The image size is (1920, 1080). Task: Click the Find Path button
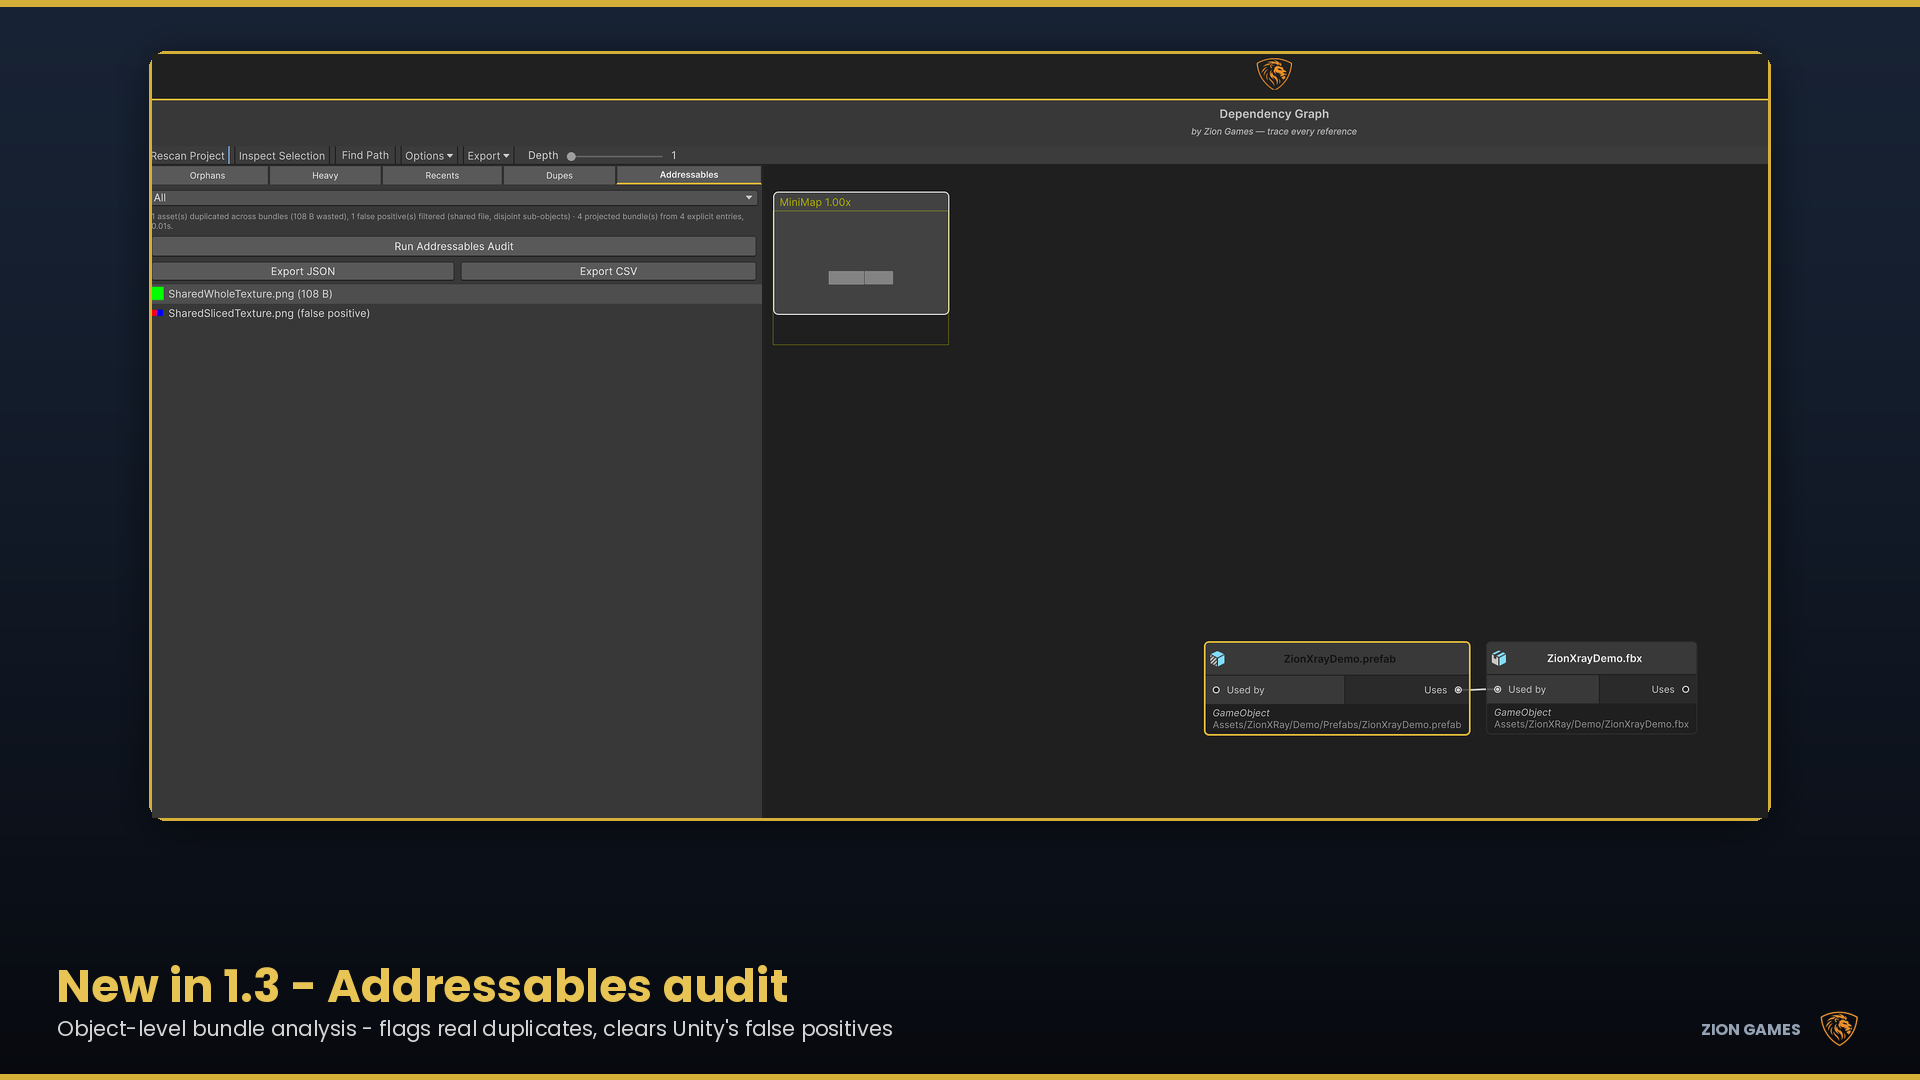coord(365,156)
